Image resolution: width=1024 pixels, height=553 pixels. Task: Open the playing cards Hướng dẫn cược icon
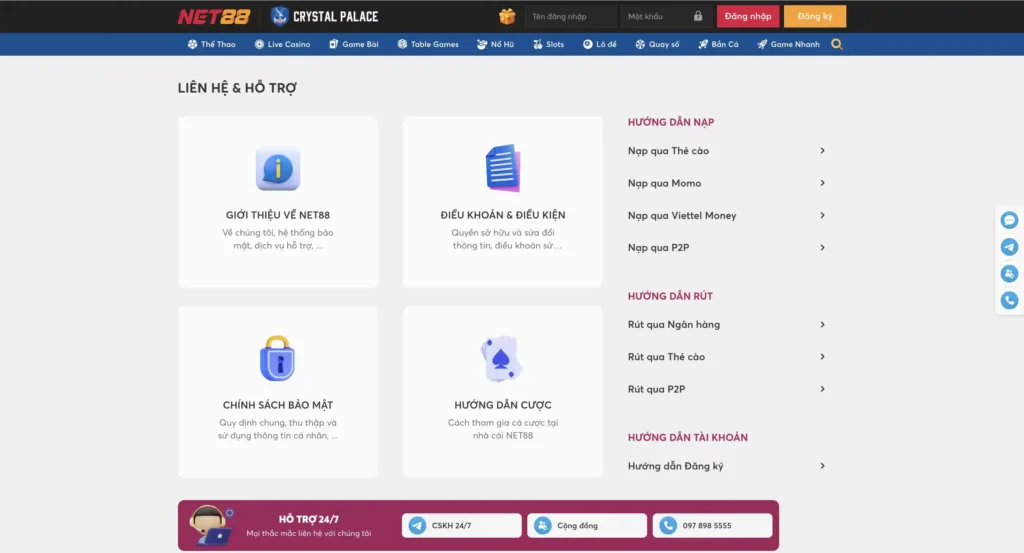(x=502, y=358)
